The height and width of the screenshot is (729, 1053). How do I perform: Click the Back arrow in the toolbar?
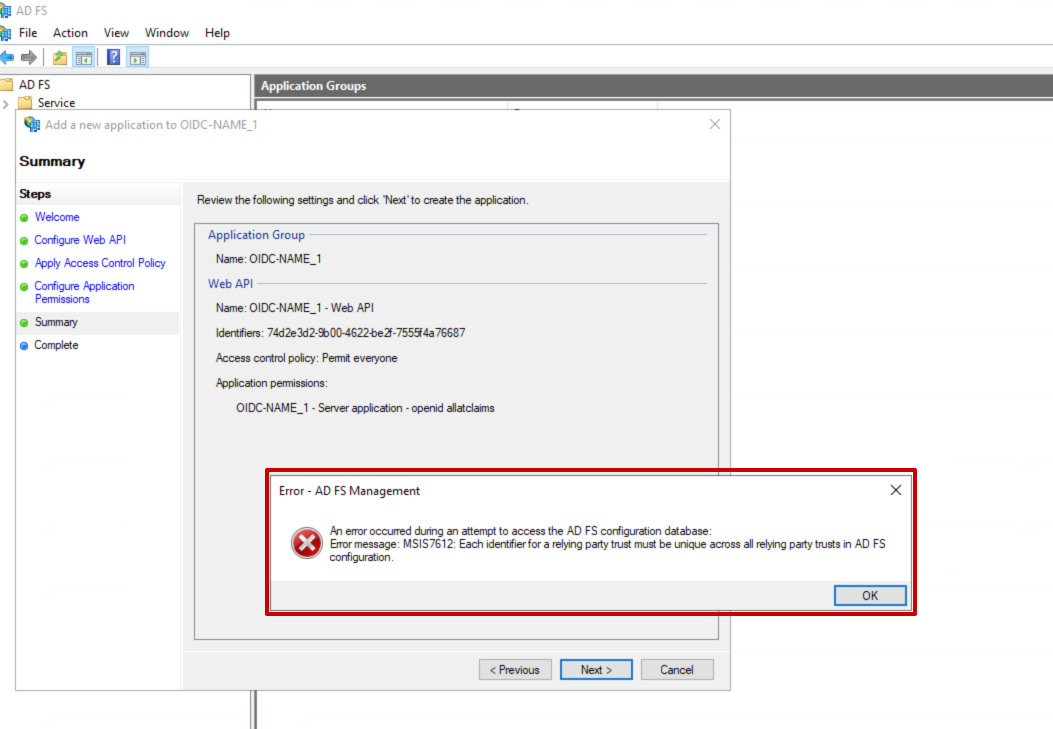tap(7, 58)
